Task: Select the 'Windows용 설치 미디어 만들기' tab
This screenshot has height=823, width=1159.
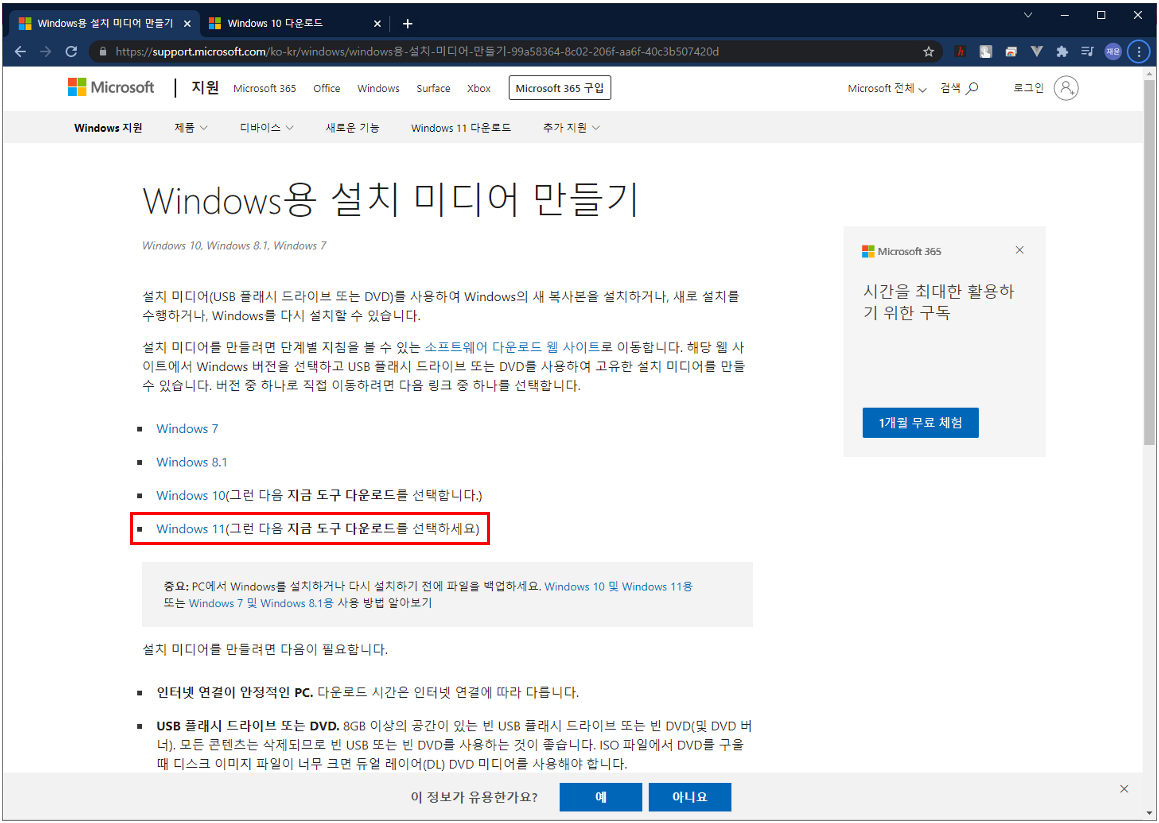Action: [104, 24]
